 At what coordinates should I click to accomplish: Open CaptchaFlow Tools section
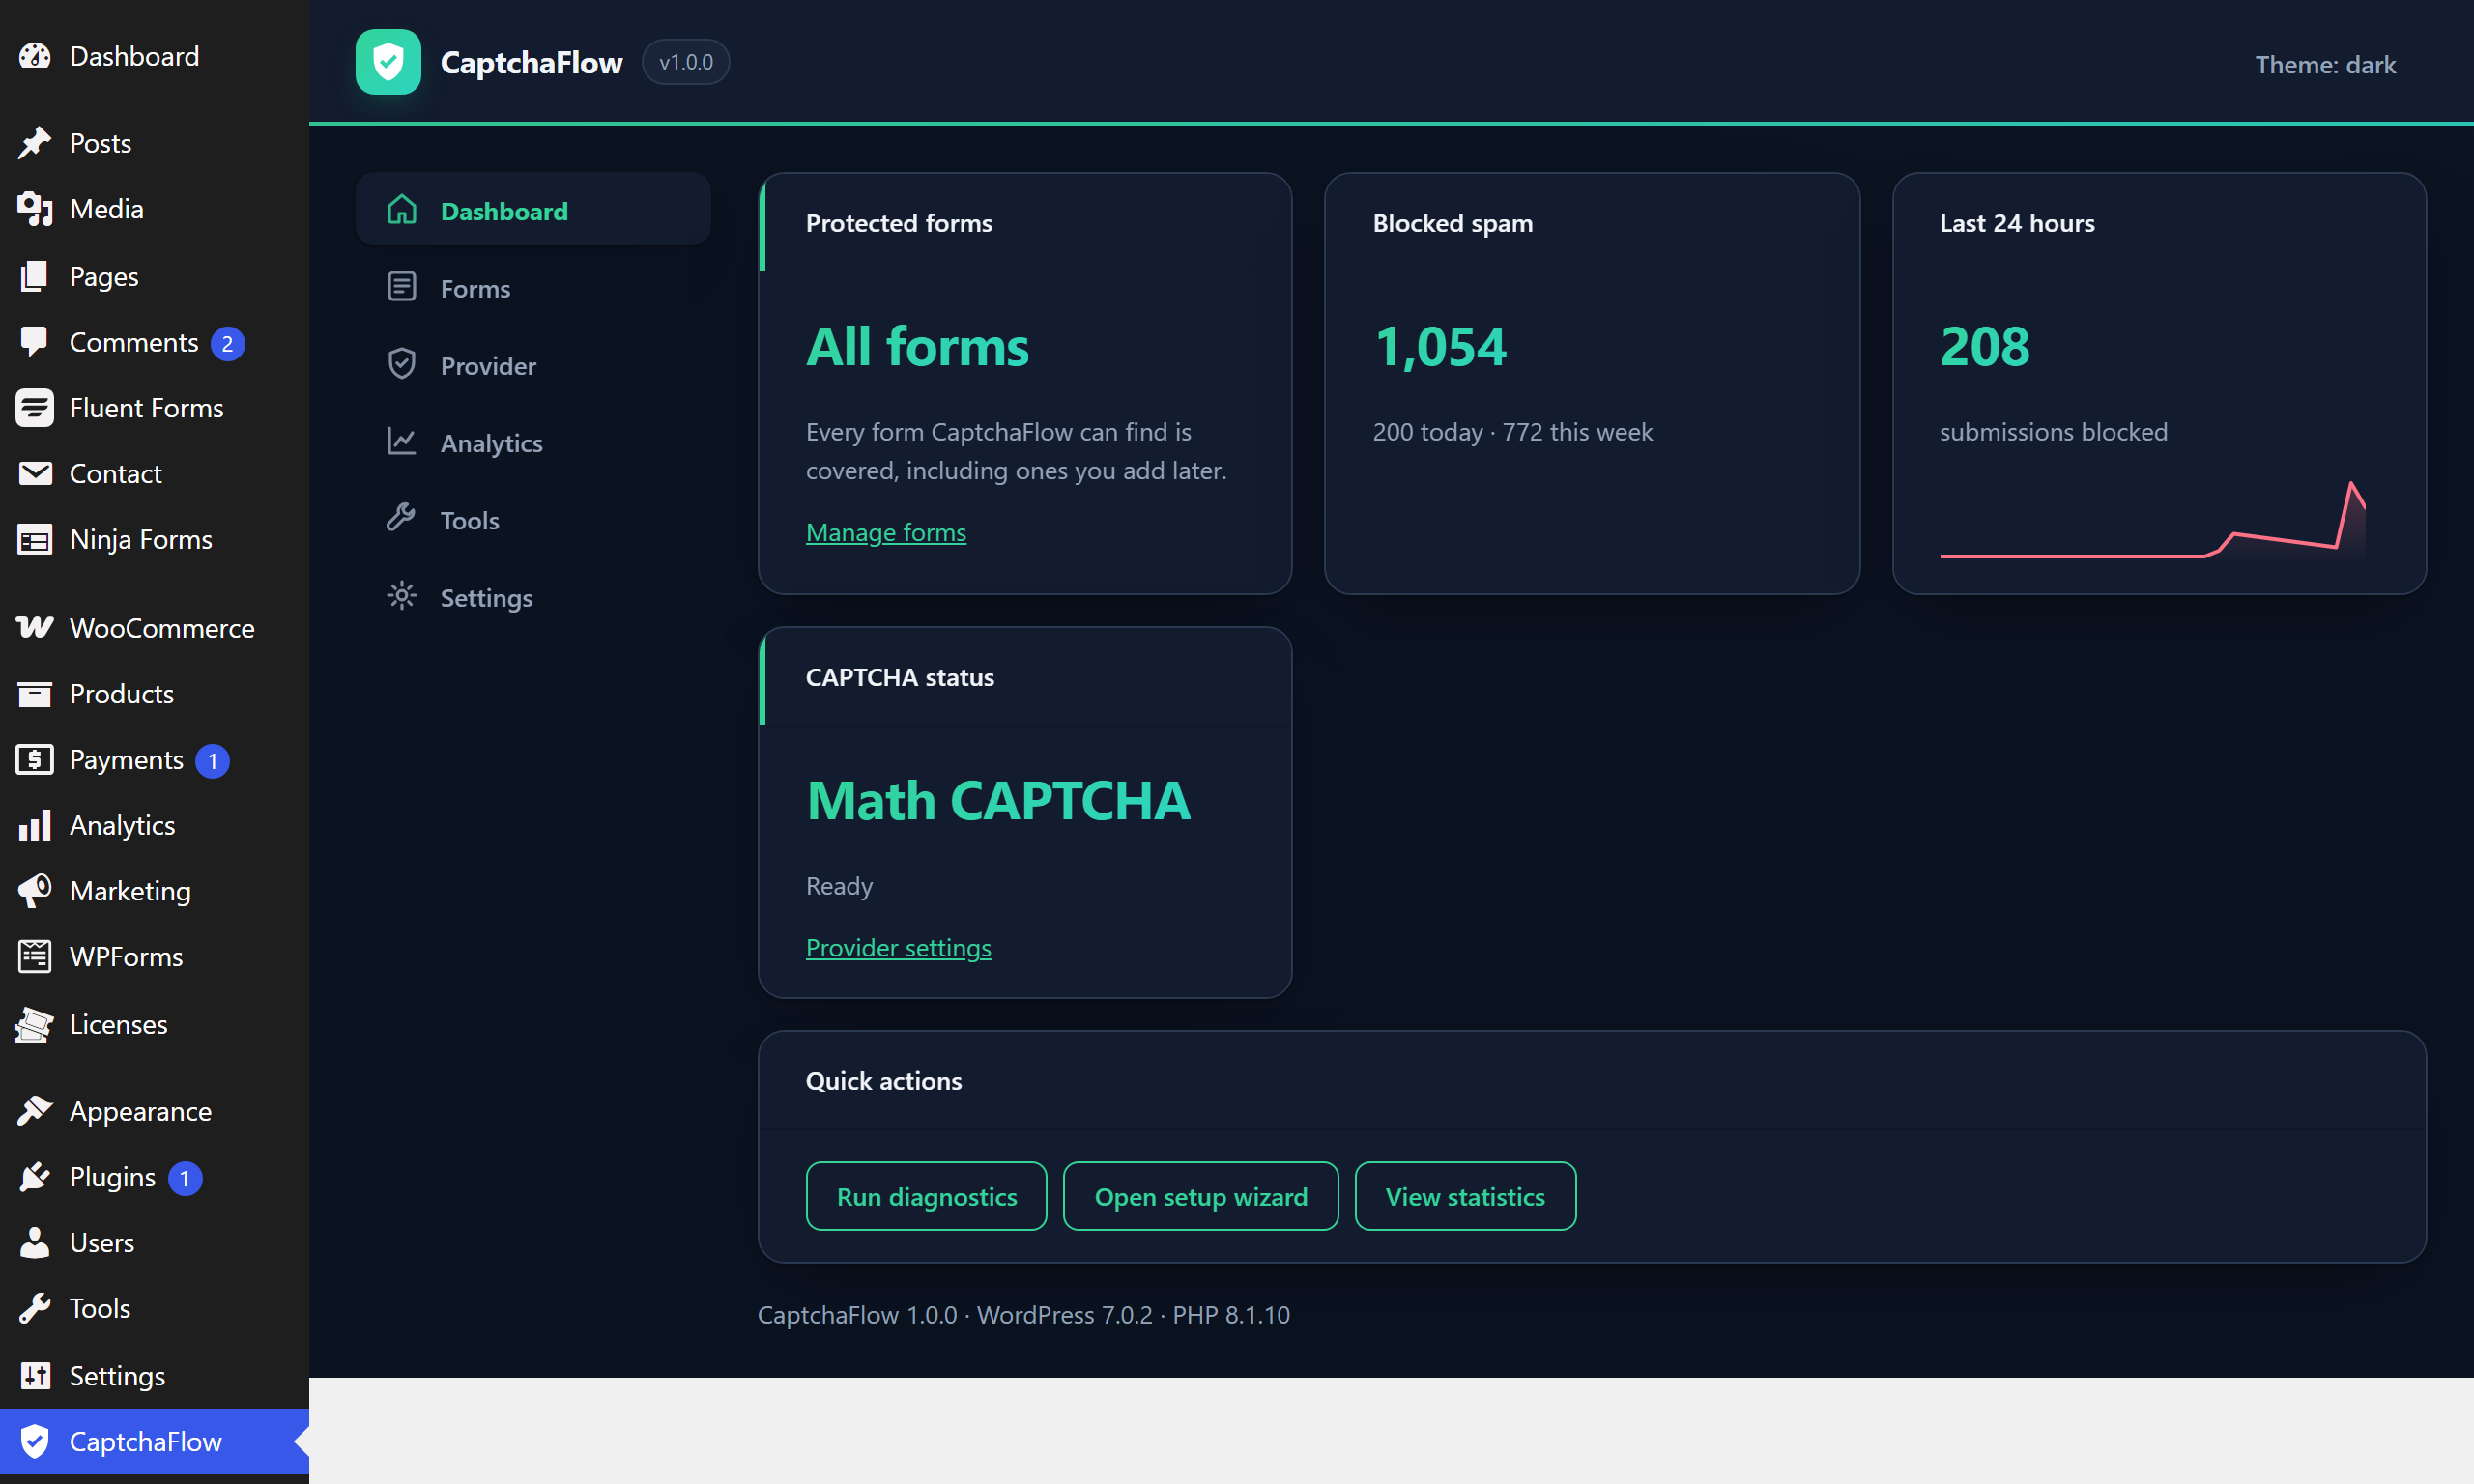pos(533,520)
